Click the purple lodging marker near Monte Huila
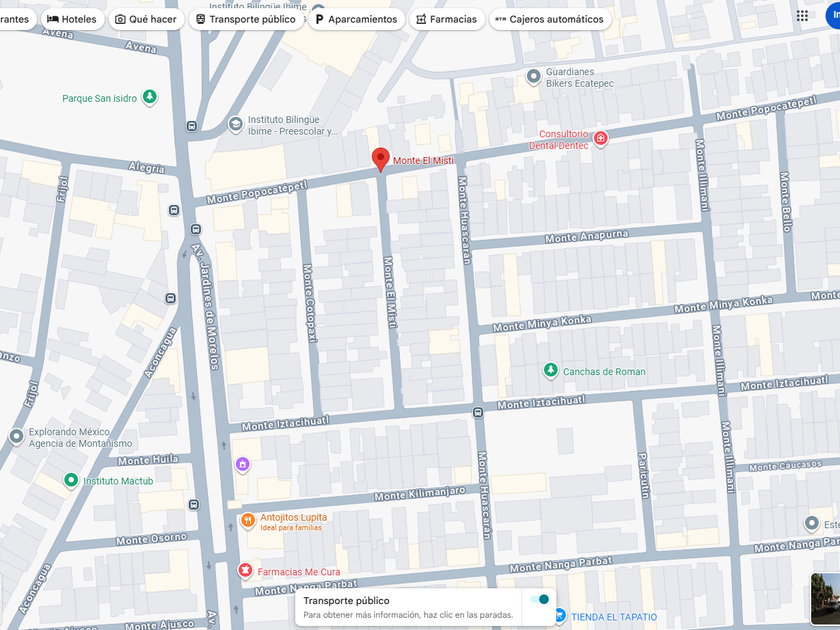This screenshot has height=630, width=840. tap(242, 465)
